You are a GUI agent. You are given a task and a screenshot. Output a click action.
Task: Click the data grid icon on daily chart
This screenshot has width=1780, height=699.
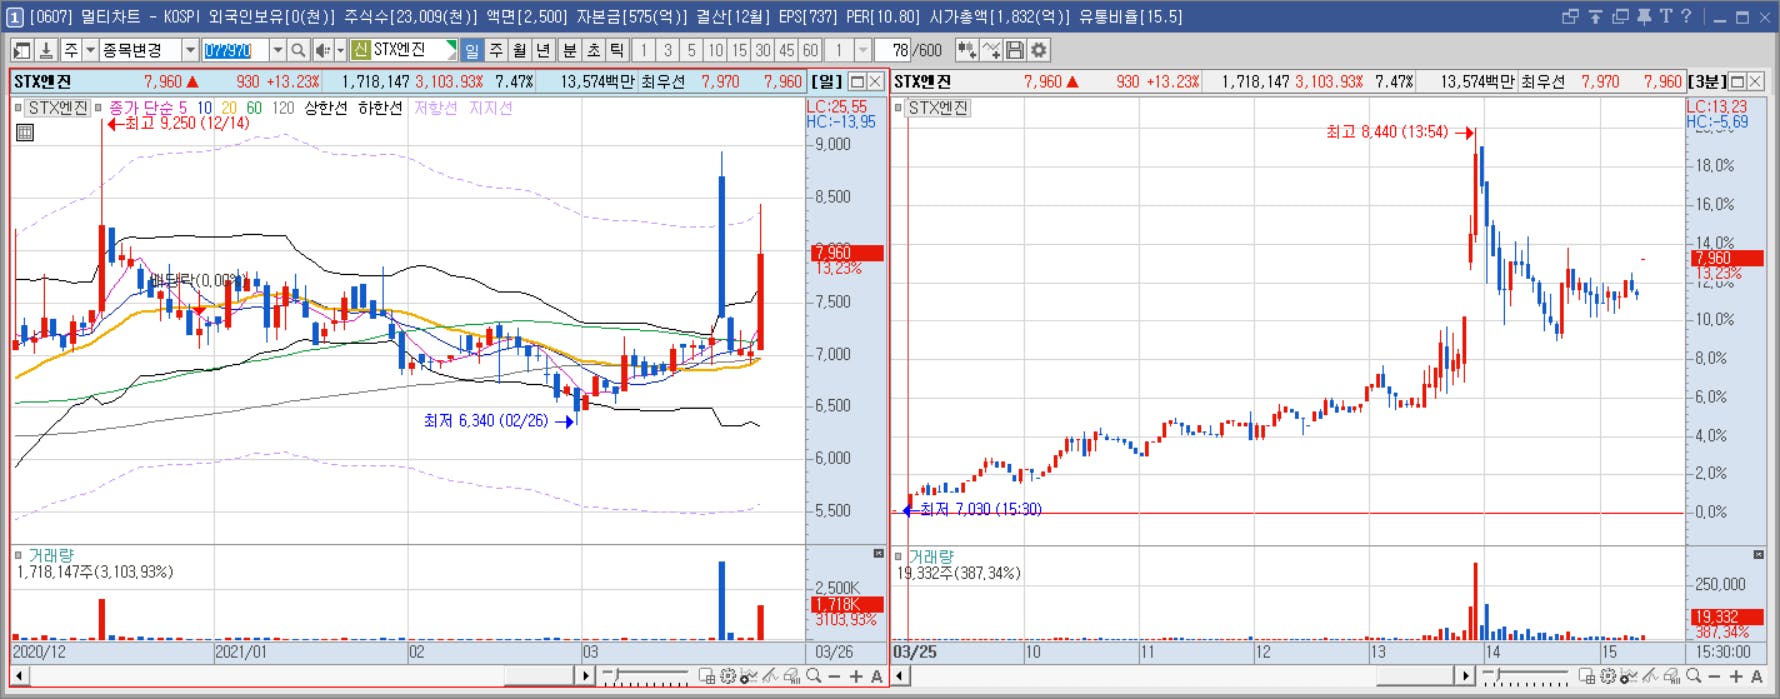click(x=25, y=133)
